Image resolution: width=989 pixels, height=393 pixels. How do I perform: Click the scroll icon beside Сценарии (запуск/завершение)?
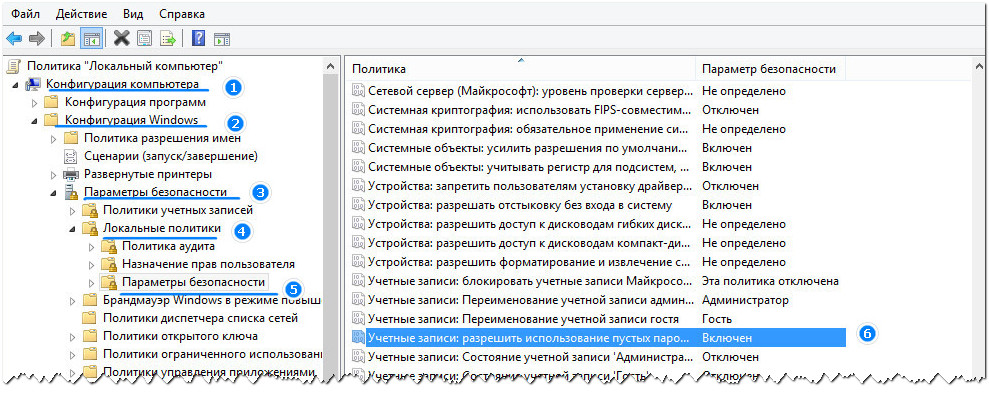click(71, 155)
